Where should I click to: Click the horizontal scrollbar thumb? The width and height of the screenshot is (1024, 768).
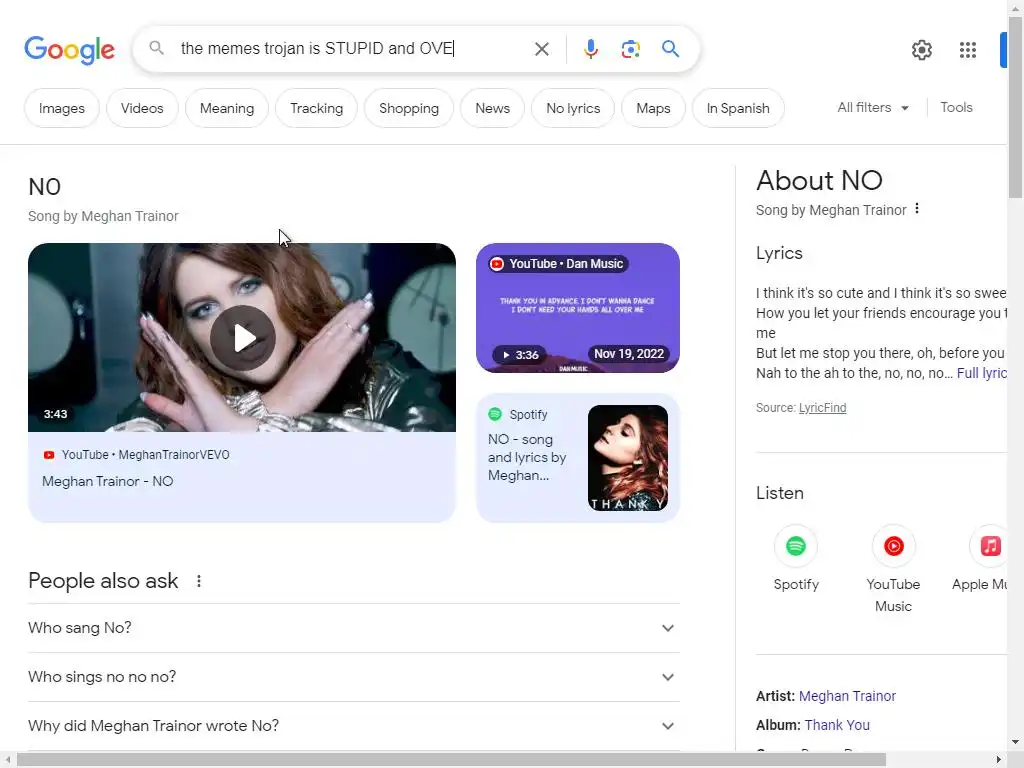(x=451, y=760)
